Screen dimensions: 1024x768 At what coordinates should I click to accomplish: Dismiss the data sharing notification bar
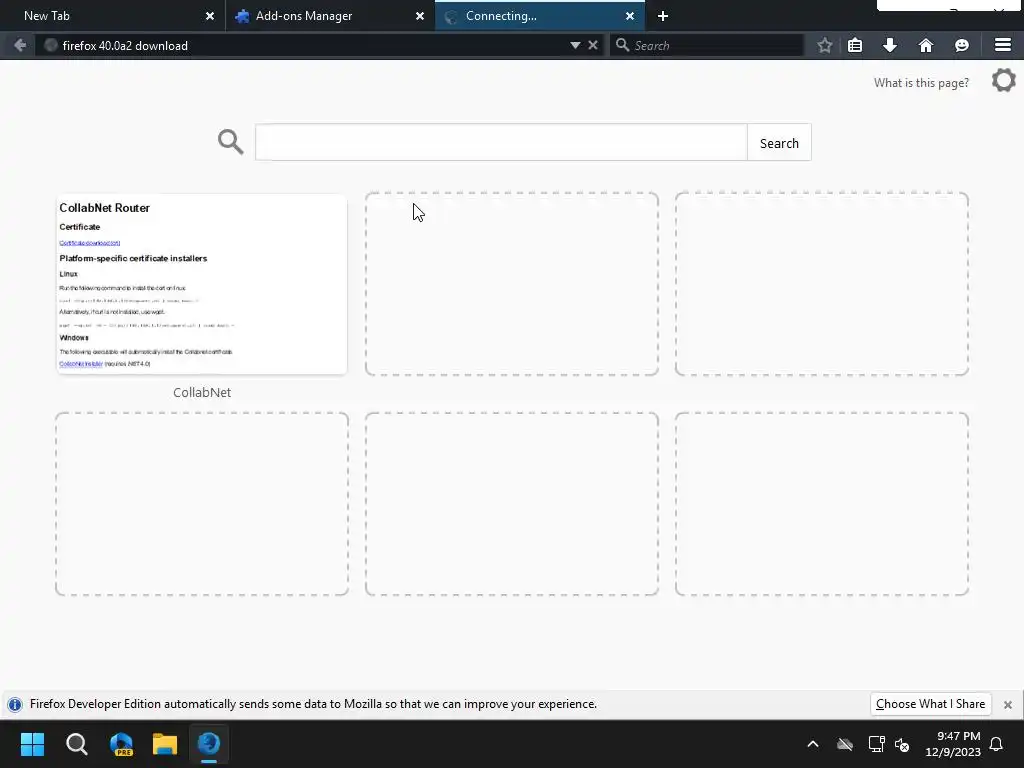point(1008,705)
